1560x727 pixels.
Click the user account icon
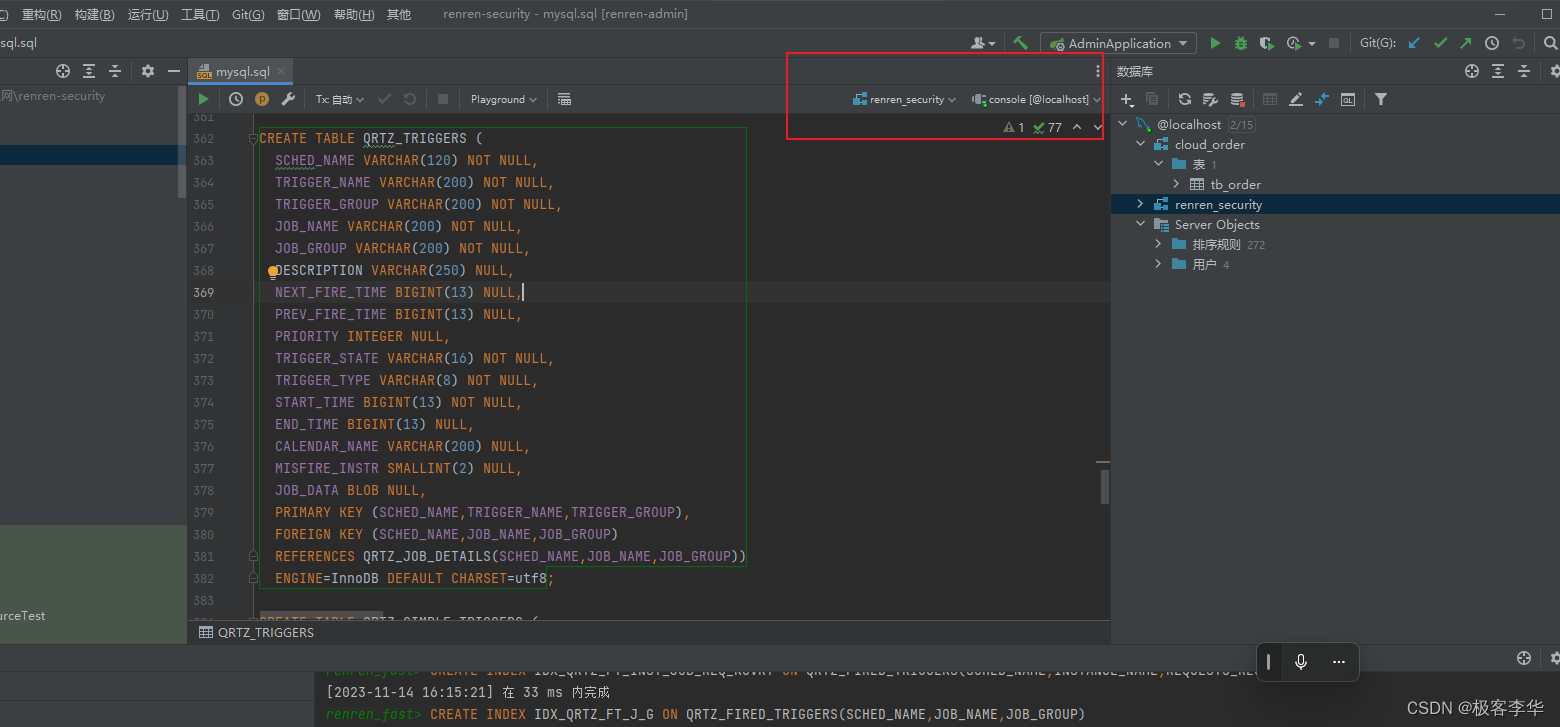tap(983, 43)
